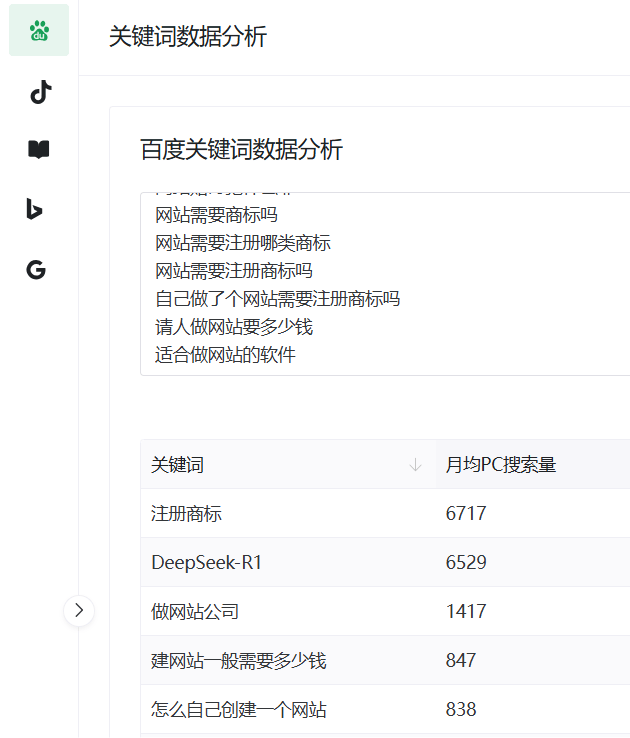
Task: Click the 关键词 column header
Action: [x=288, y=465]
